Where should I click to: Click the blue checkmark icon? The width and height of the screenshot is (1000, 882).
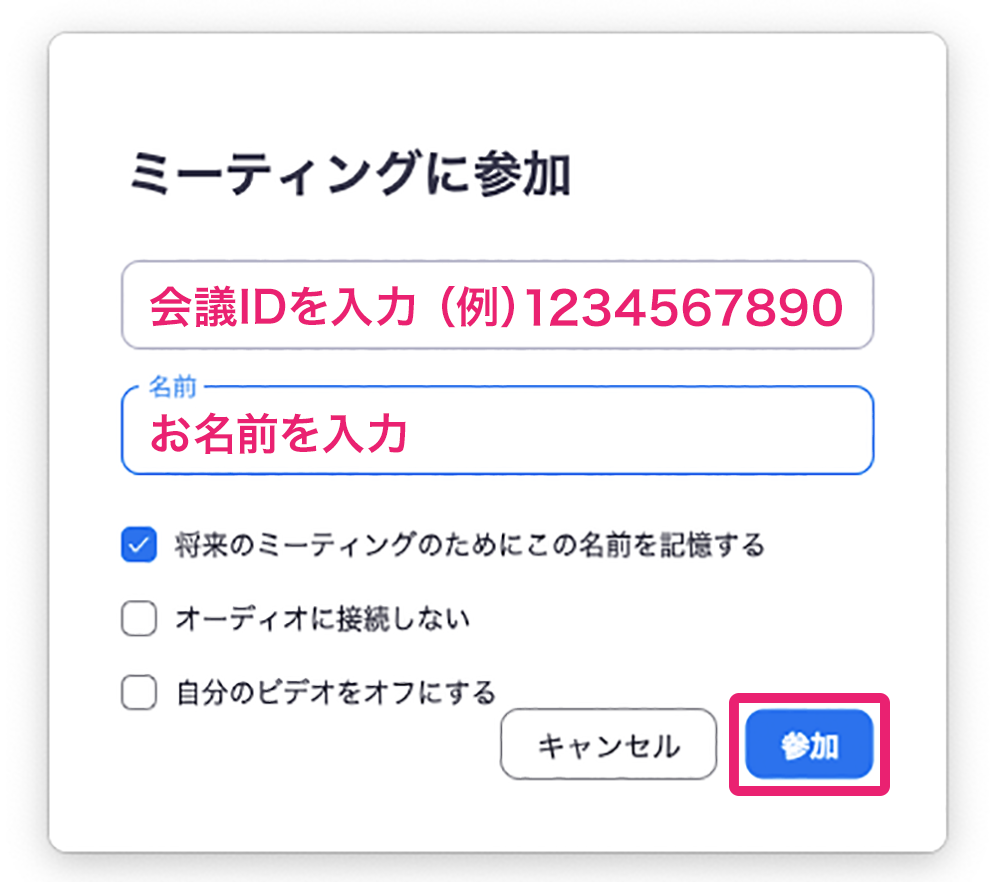click(139, 545)
